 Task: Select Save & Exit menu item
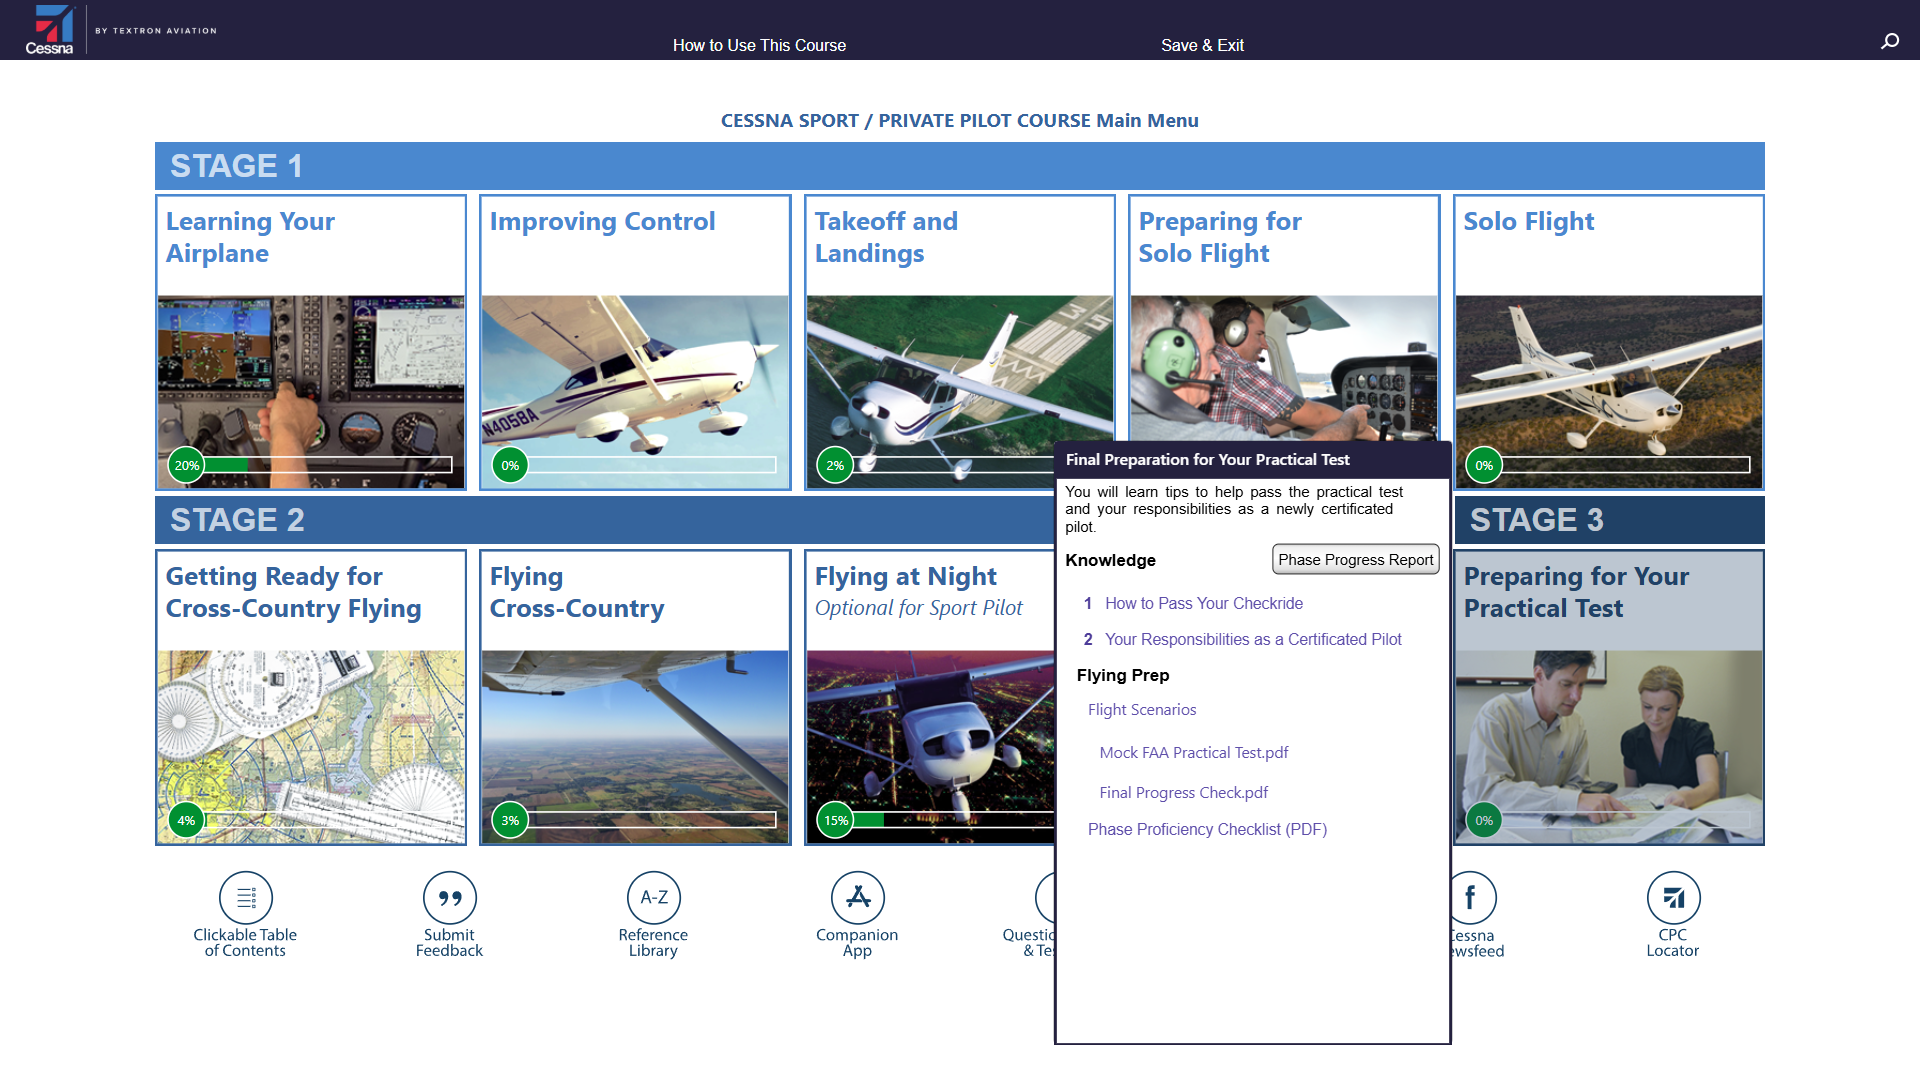1202,45
